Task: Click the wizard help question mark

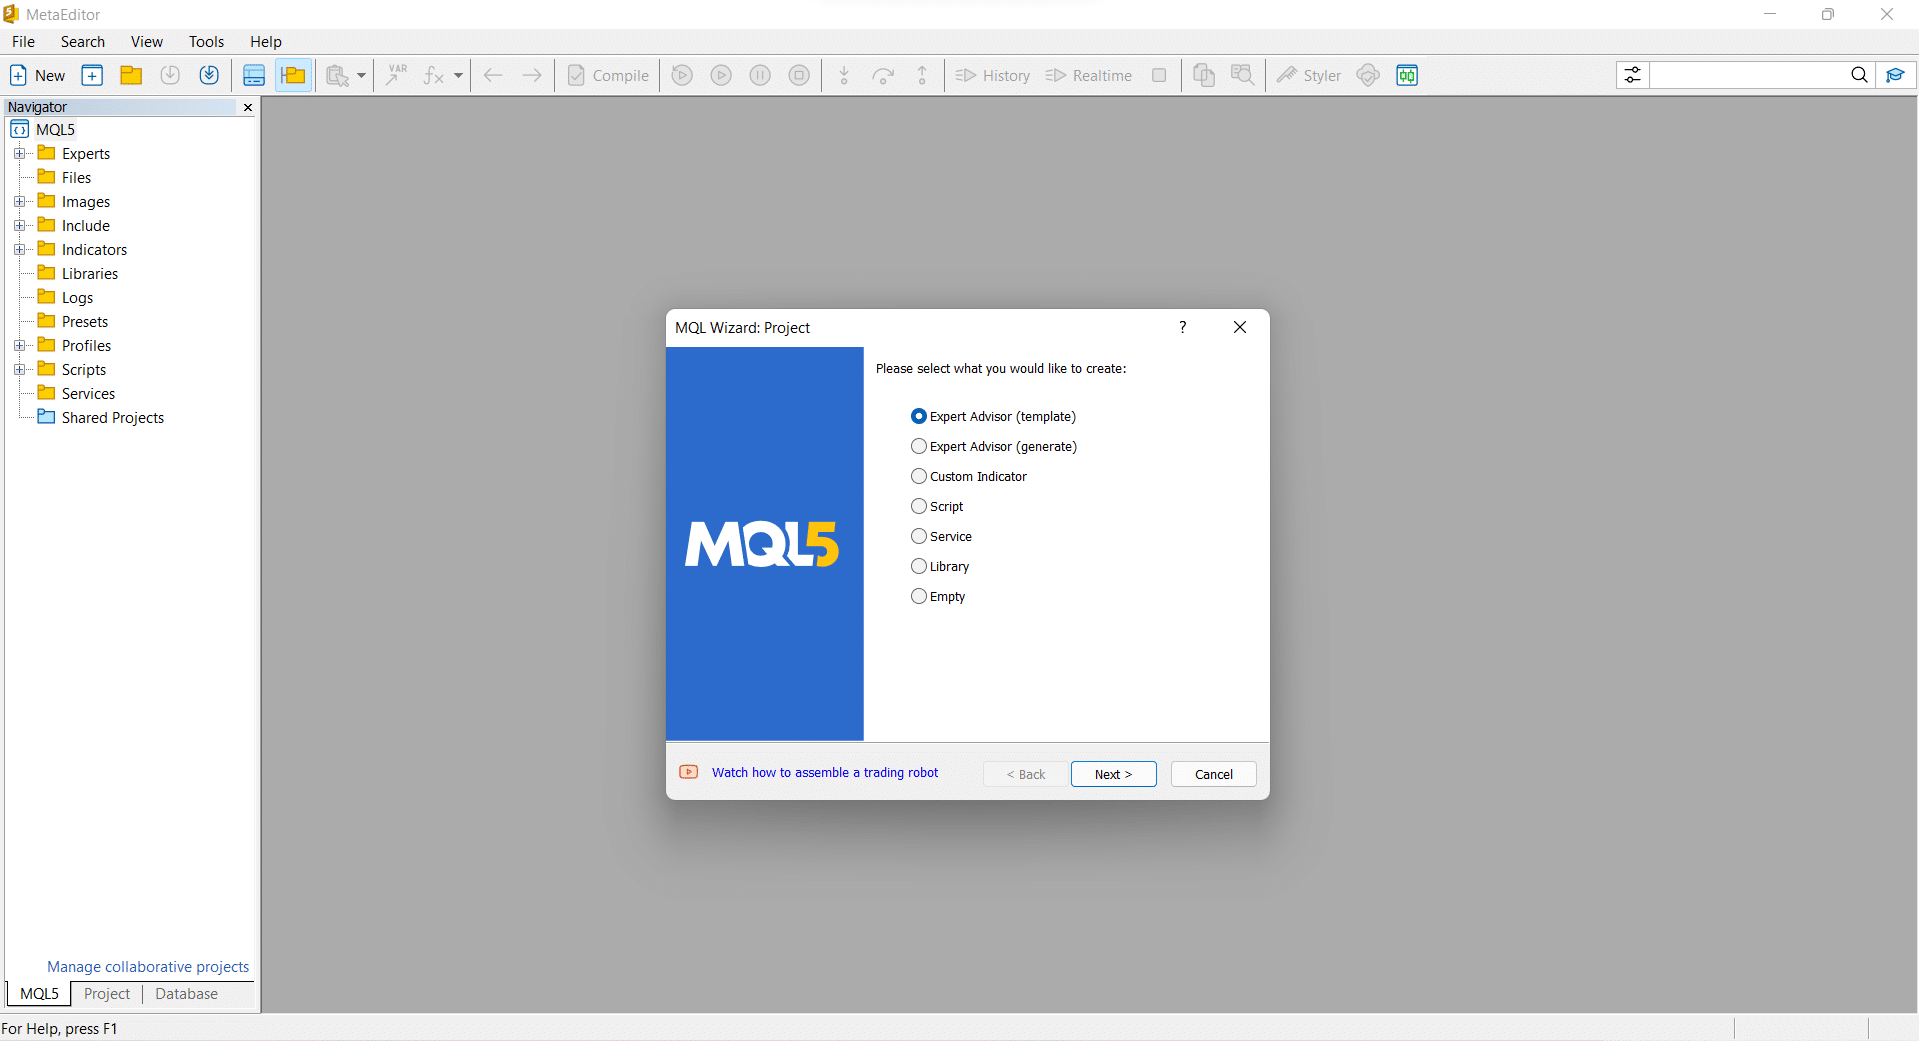Action: 1183,327
